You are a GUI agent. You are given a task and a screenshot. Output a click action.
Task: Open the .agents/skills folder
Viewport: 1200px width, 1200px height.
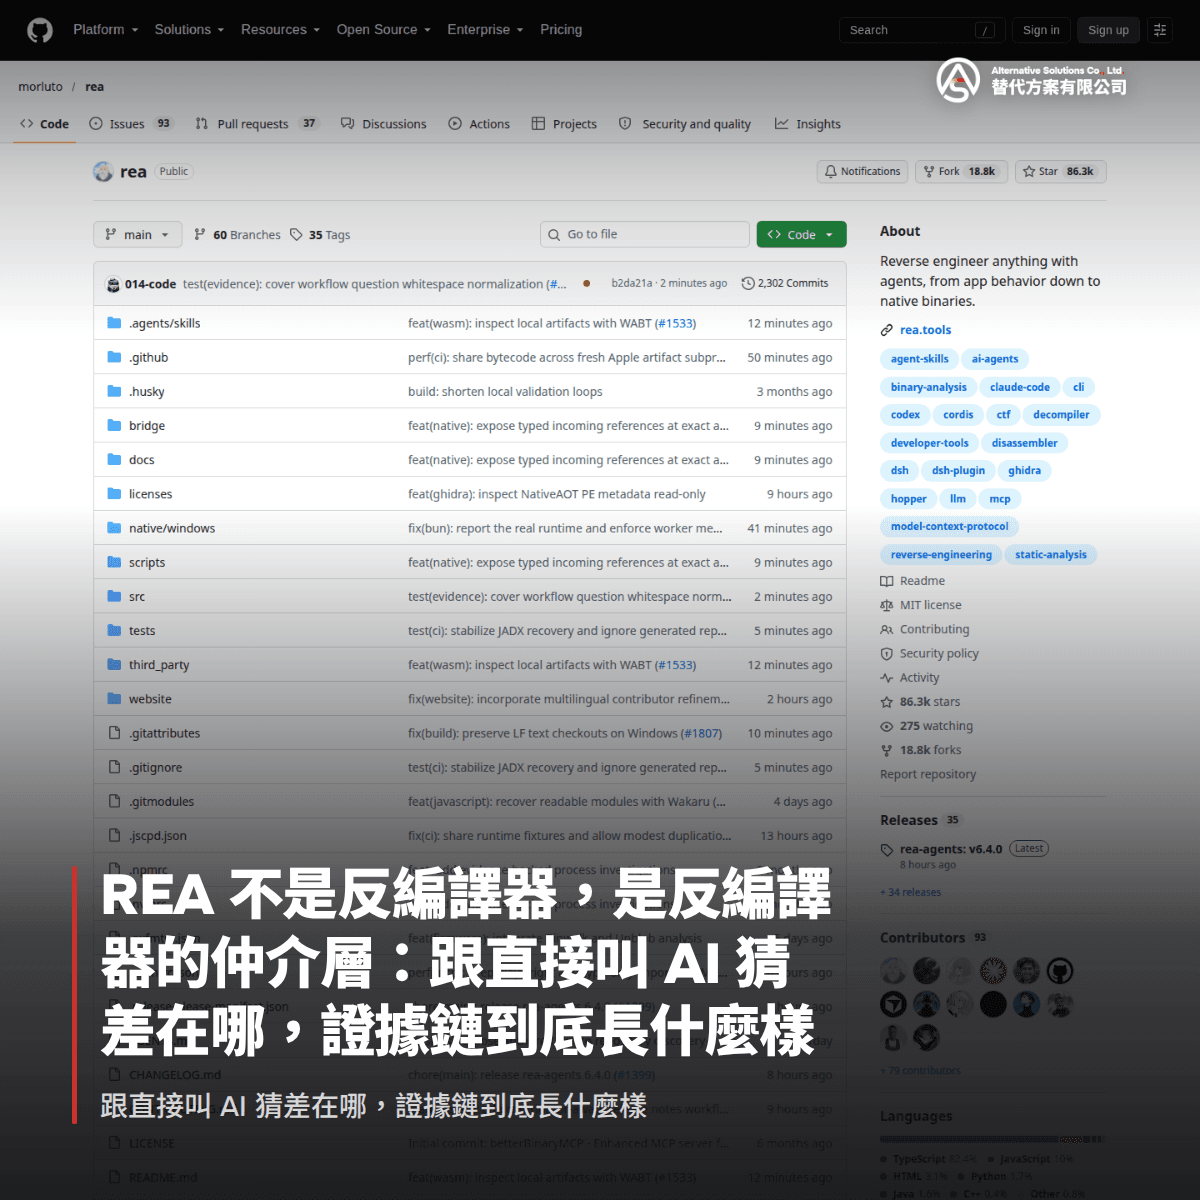coord(164,324)
